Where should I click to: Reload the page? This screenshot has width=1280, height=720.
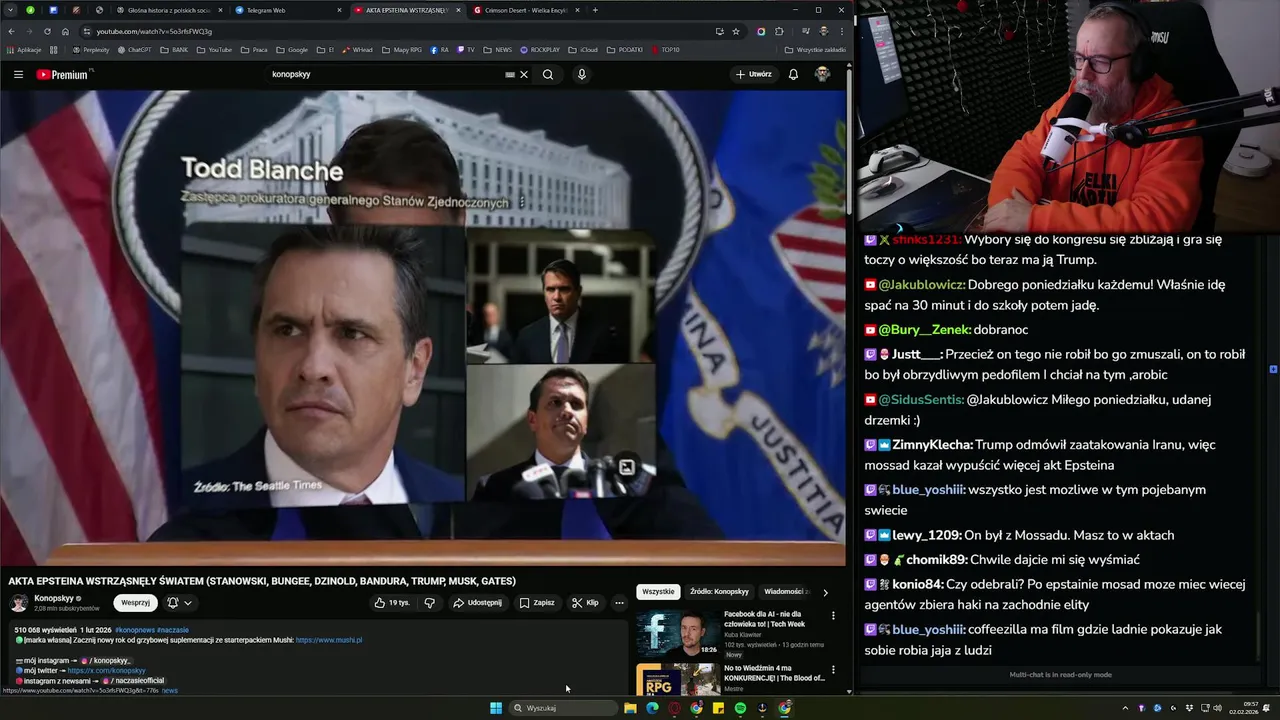click(47, 31)
